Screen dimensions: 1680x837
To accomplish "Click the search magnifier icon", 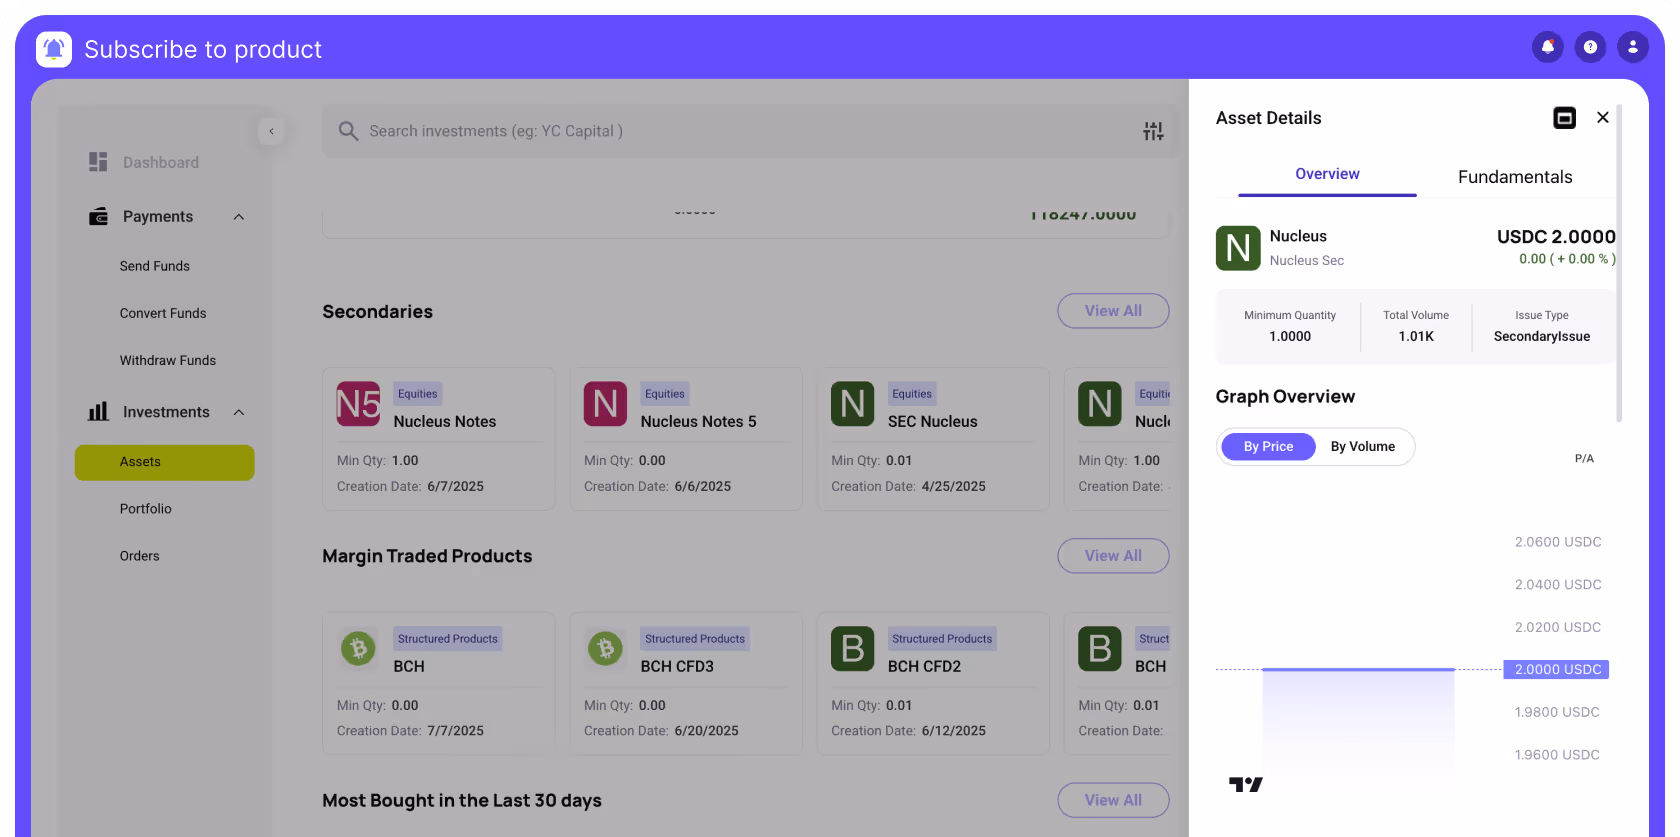I will (x=348, y=131).
